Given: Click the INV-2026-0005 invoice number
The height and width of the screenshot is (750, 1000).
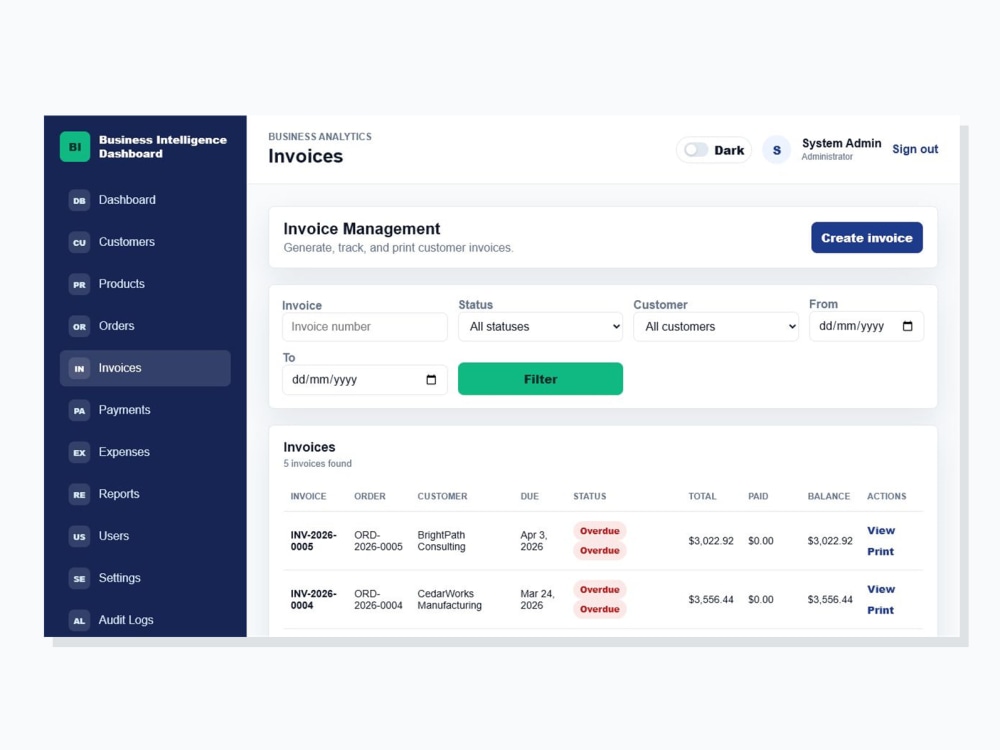Looking at the screenshot, I should [313, 541].
